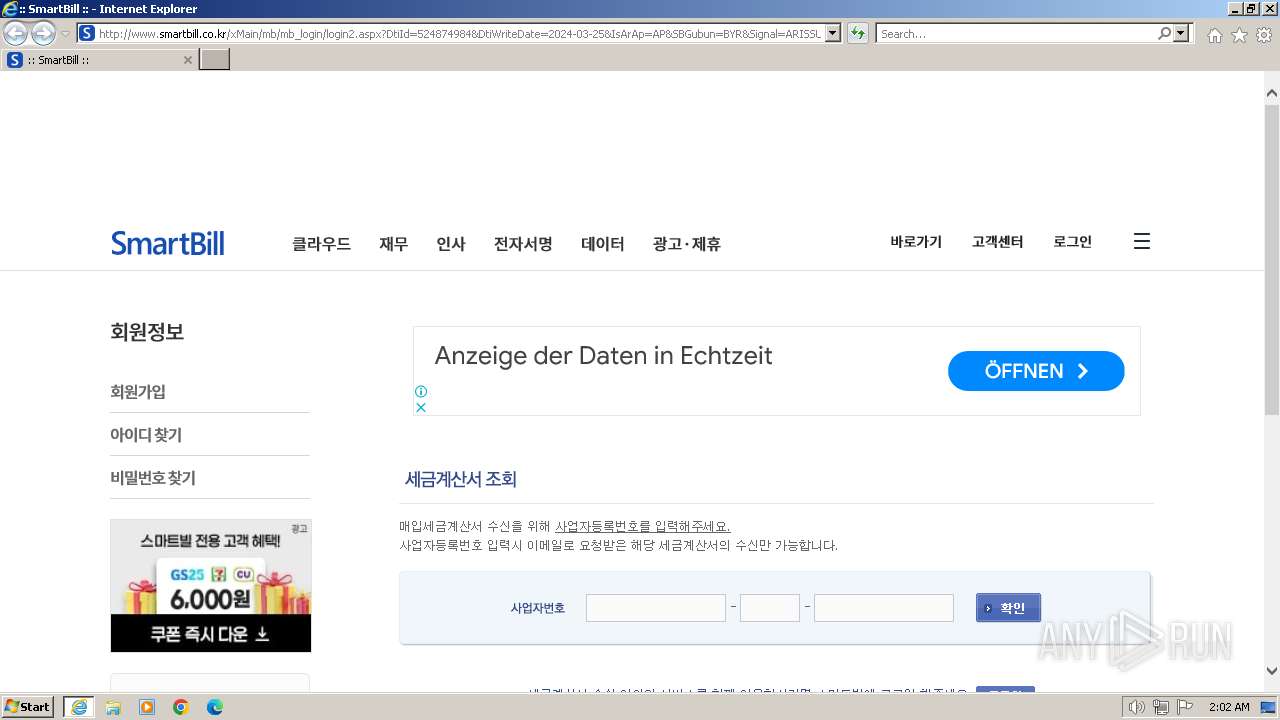Click the URL address field
This screenshot has width=1280, height=720.
click(x=460, y=33)
